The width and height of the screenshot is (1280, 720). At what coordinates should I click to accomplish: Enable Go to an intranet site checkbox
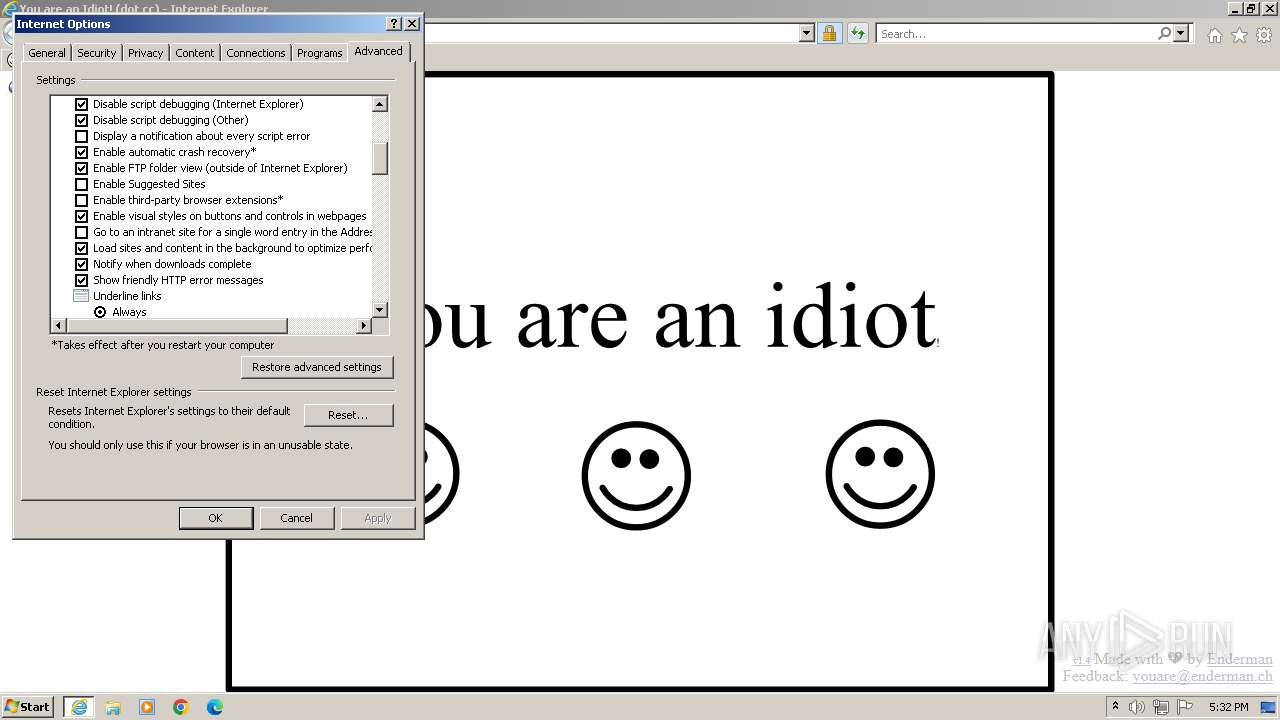tap(82, 232)
